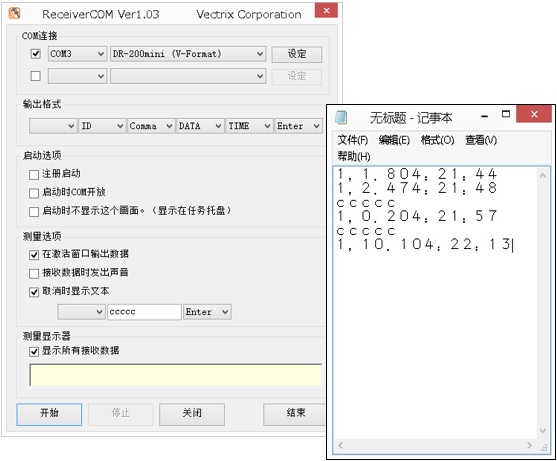Close the ReceiverCOM window
557x461 pixels.
coord(326,10)
